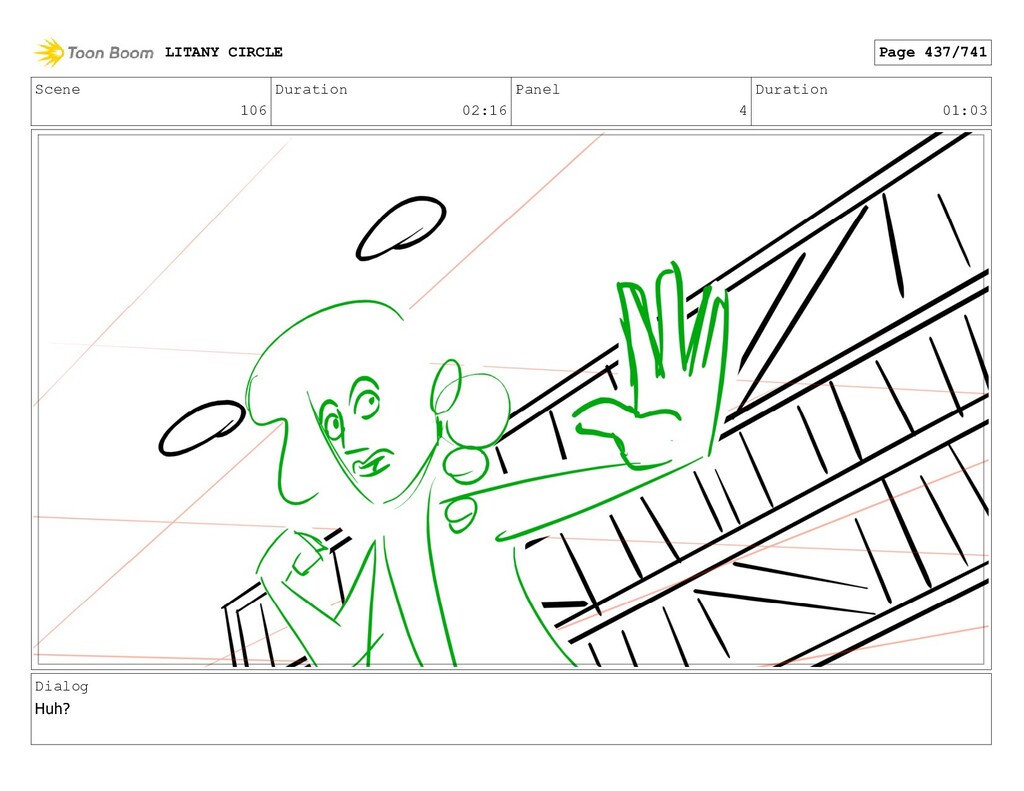Click the Panel label

[537, 89]
